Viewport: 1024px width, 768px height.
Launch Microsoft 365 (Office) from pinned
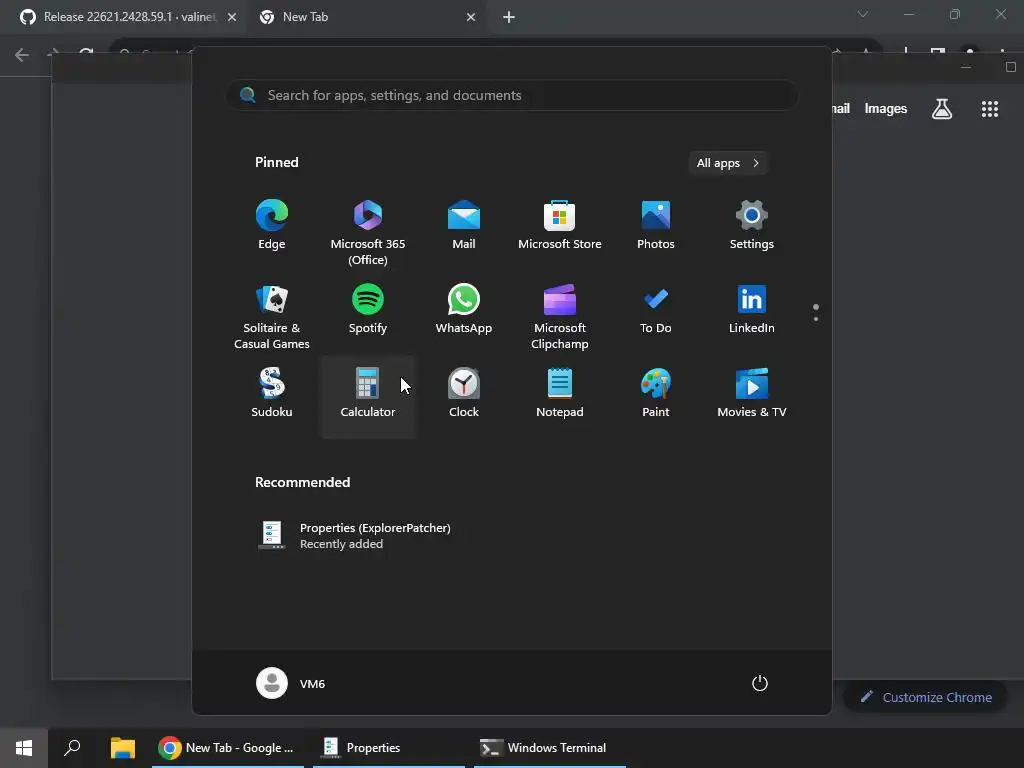click(x=368, y=233)
